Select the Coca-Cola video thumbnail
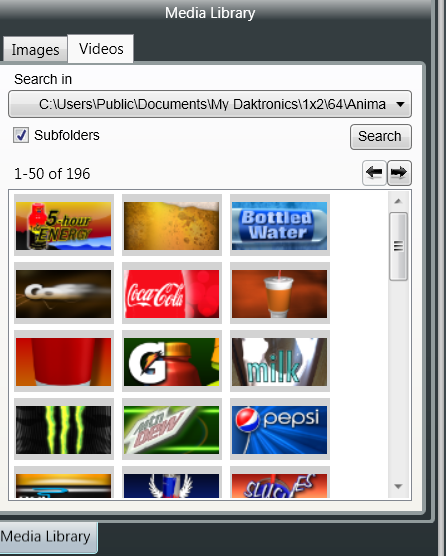This screenshot has width=446, height=556. point(172,294)
